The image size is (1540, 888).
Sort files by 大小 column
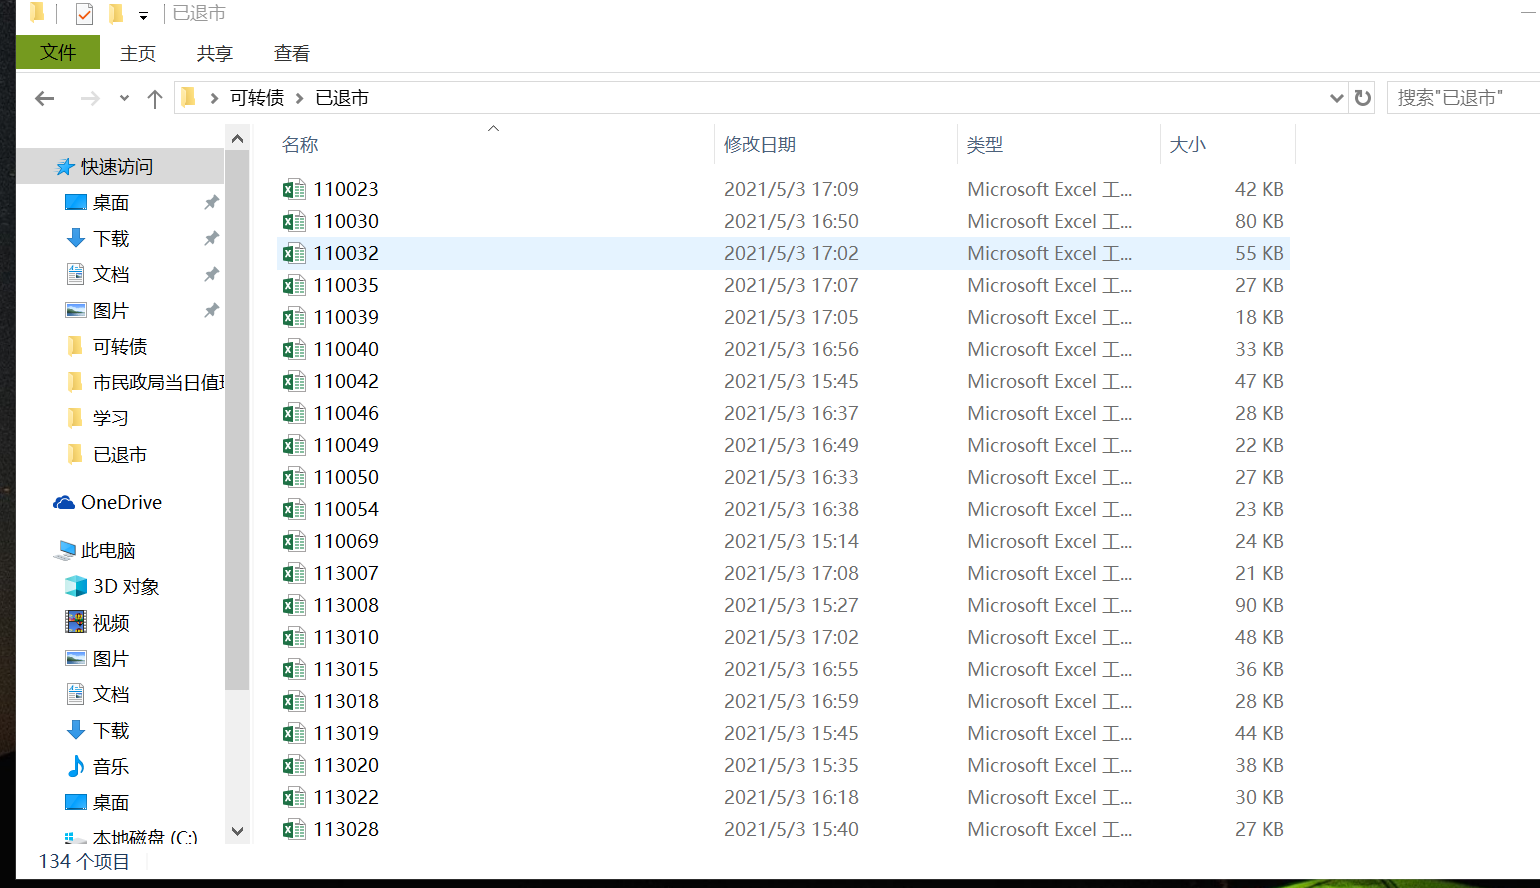1188,145
